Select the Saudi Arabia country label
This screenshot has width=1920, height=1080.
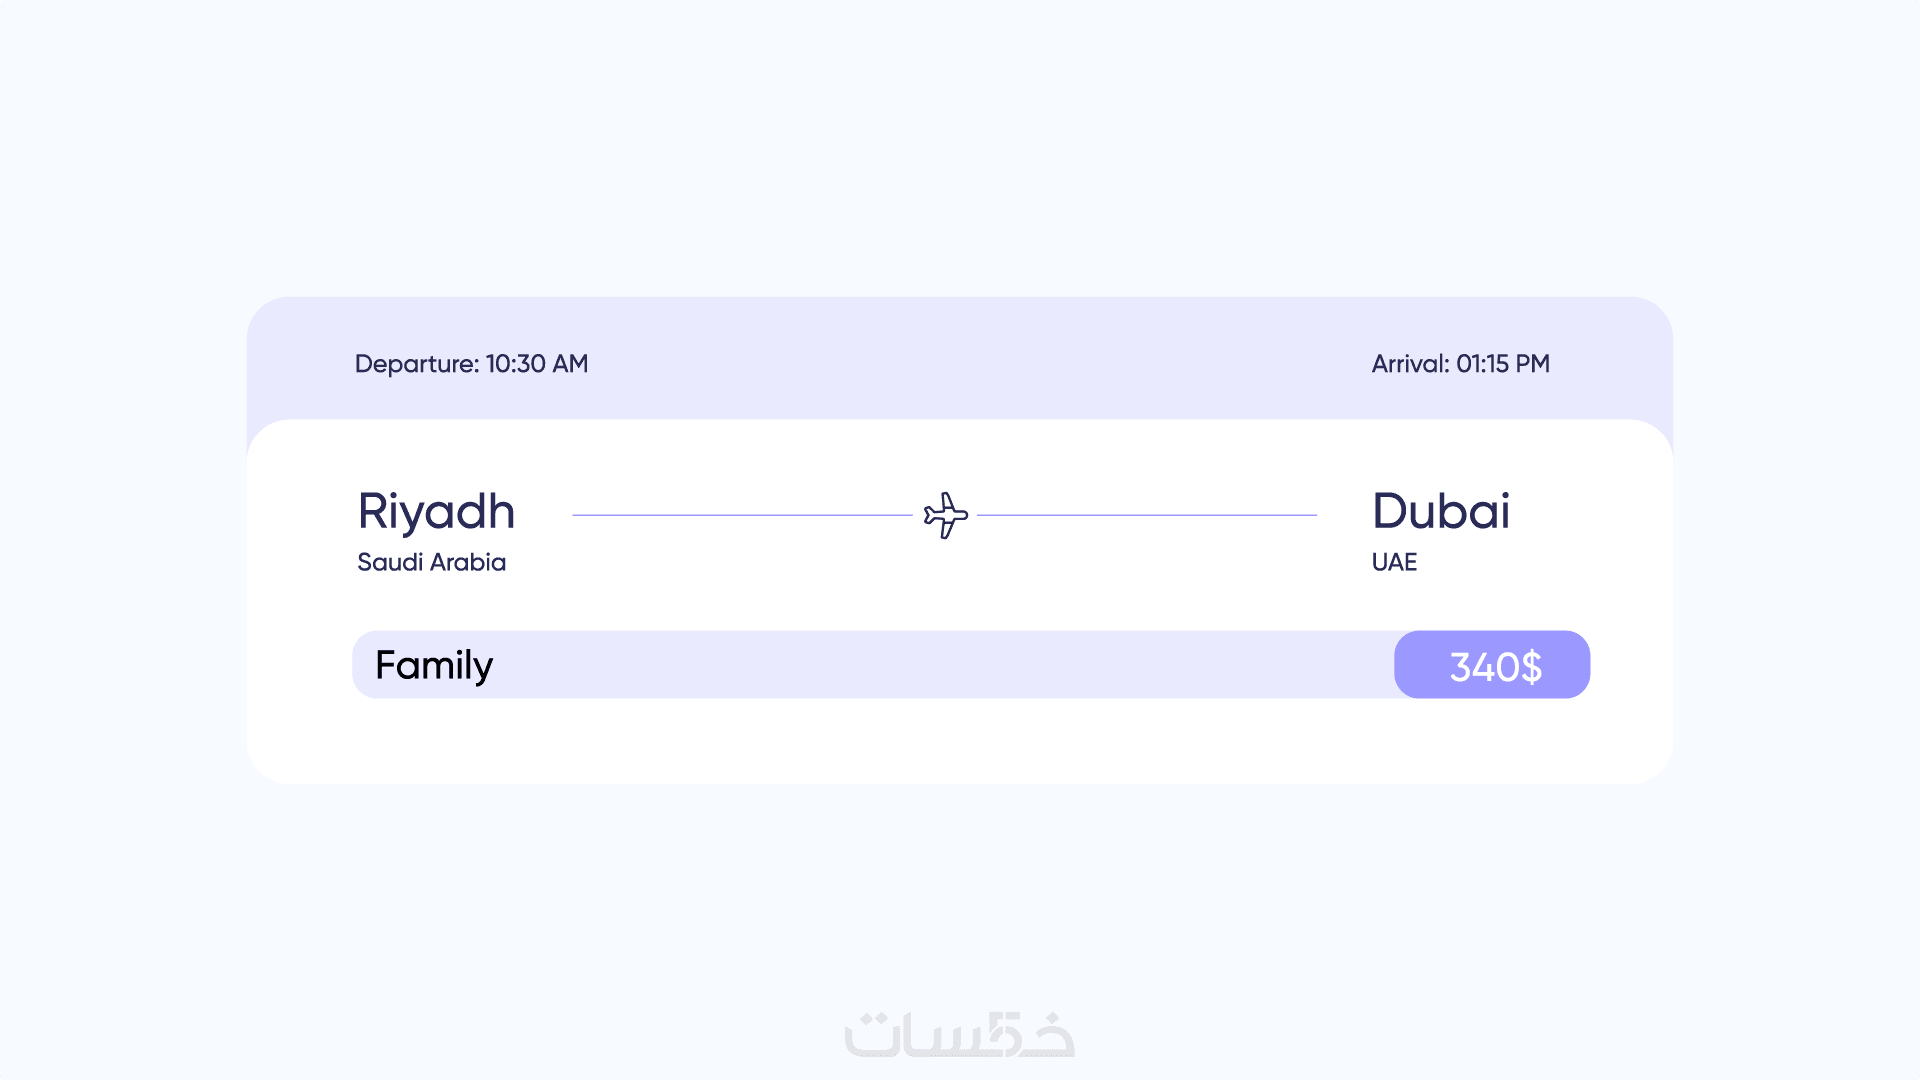[431, 562]
